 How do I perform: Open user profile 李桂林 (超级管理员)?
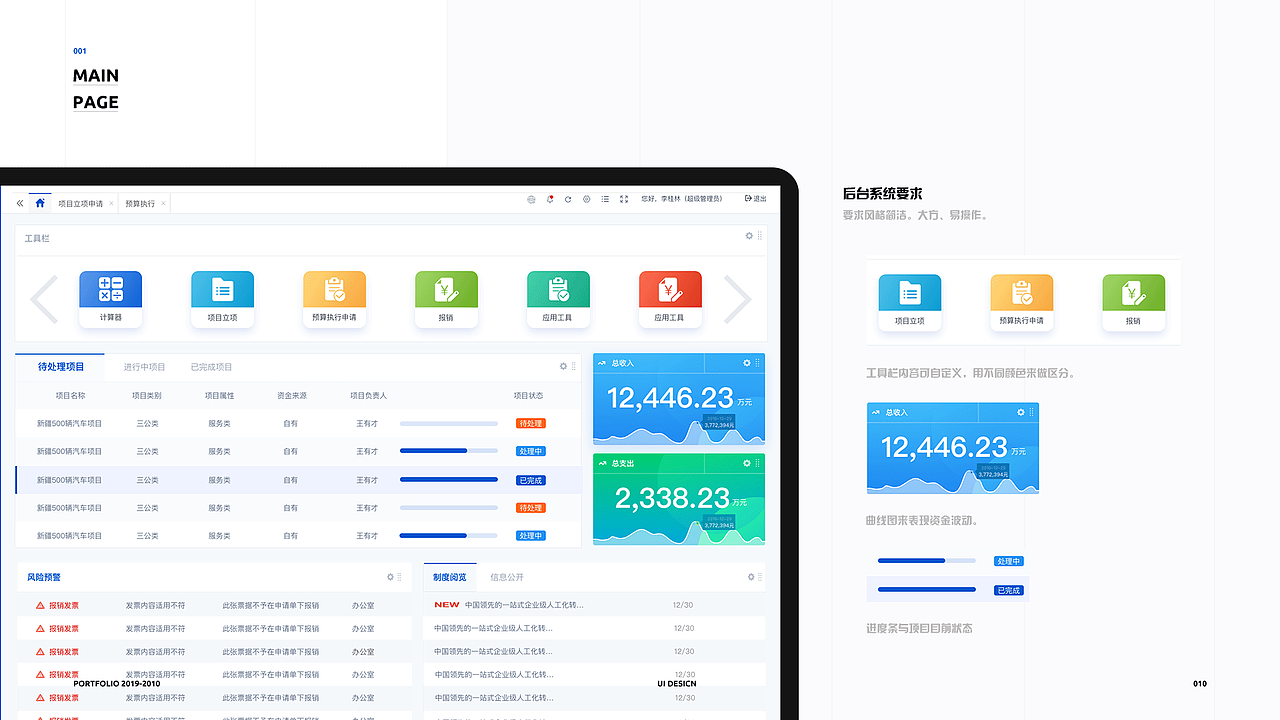681,199
